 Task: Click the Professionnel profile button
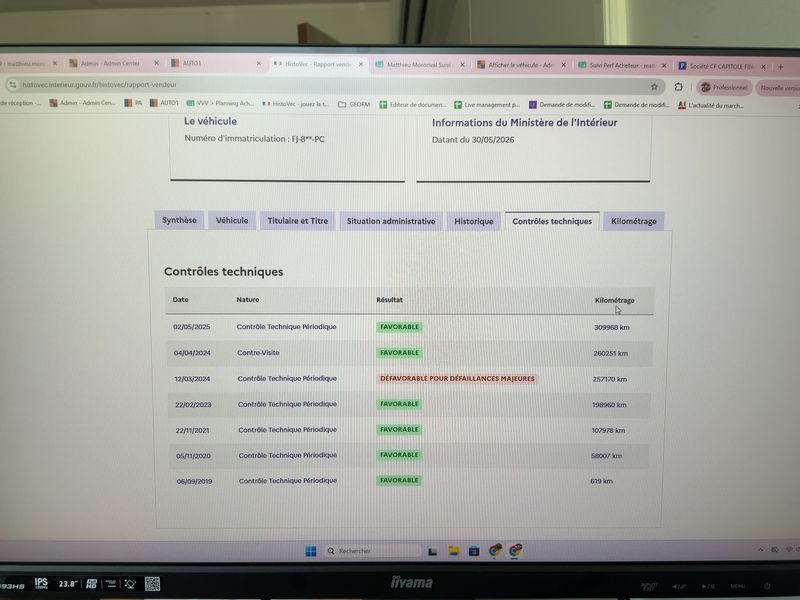(724, 87)
